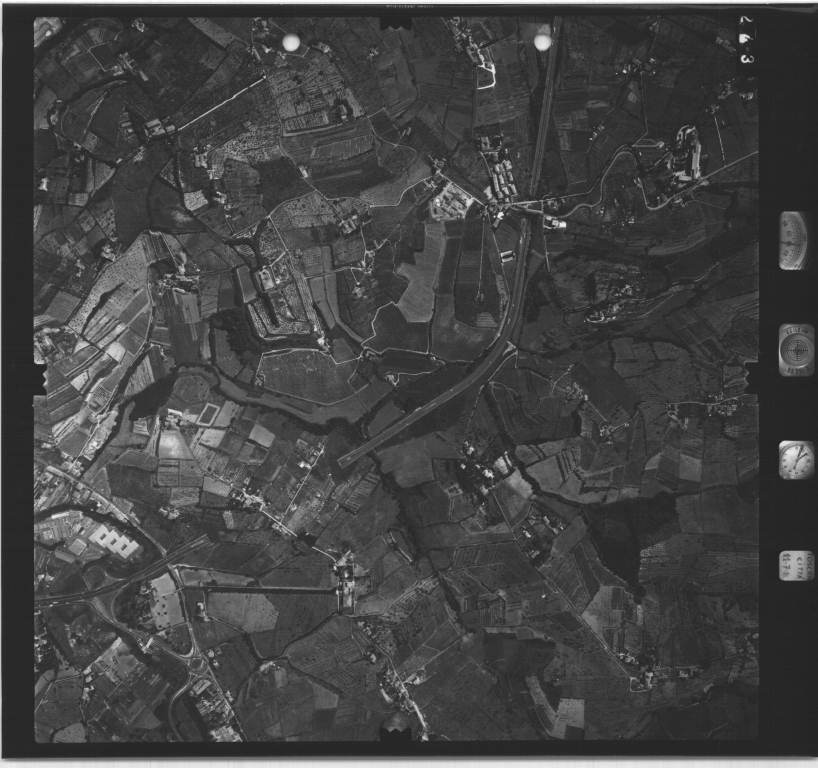Viewport: 818px width, 768px height.
Task: Click the clock face in the right margin
Action: click(x=796, y=459)
